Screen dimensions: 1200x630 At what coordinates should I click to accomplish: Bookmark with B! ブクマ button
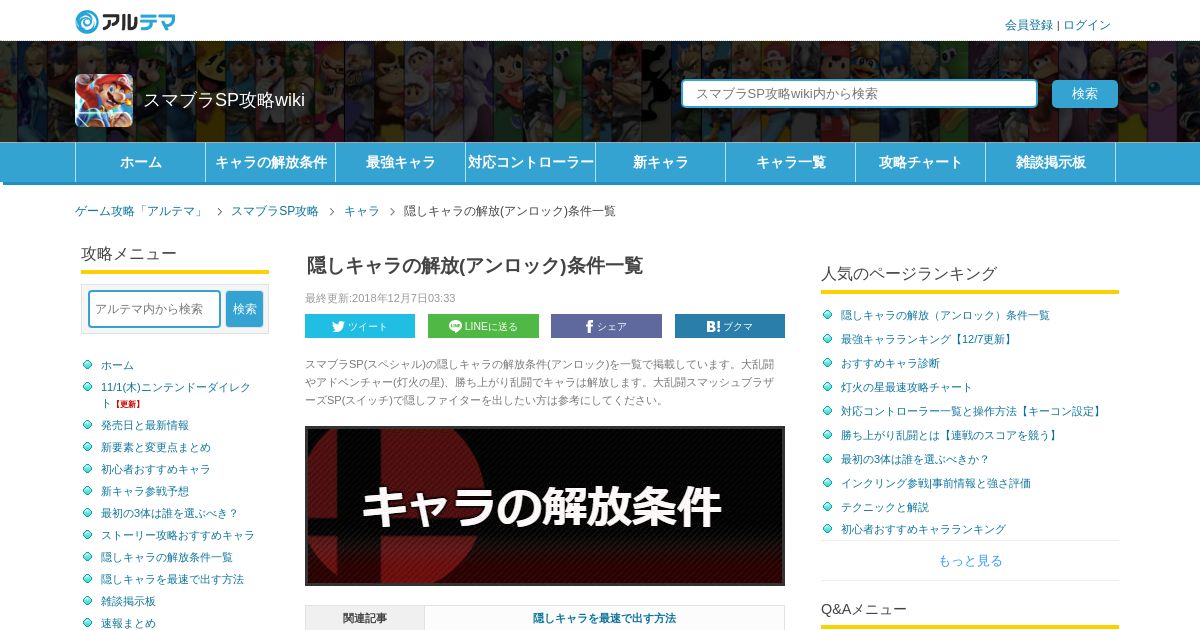pos(730,326)
